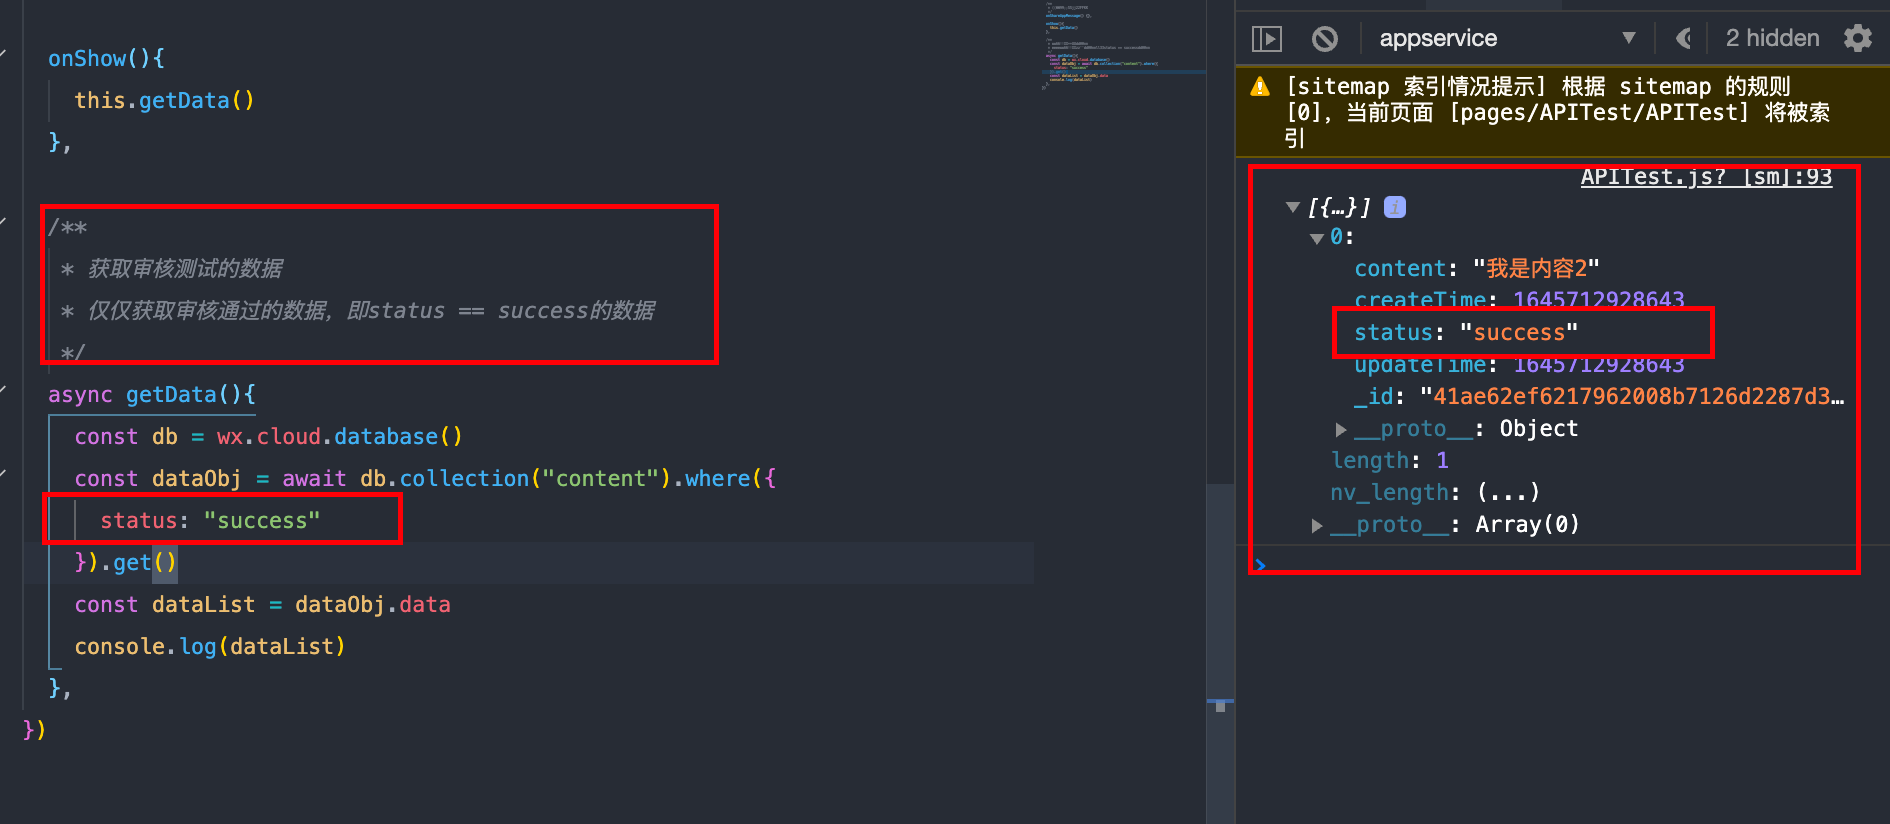
Task: Expand the __proto__: Array(0) entry
Action: pyautogui.click(x=1317, y=526)
